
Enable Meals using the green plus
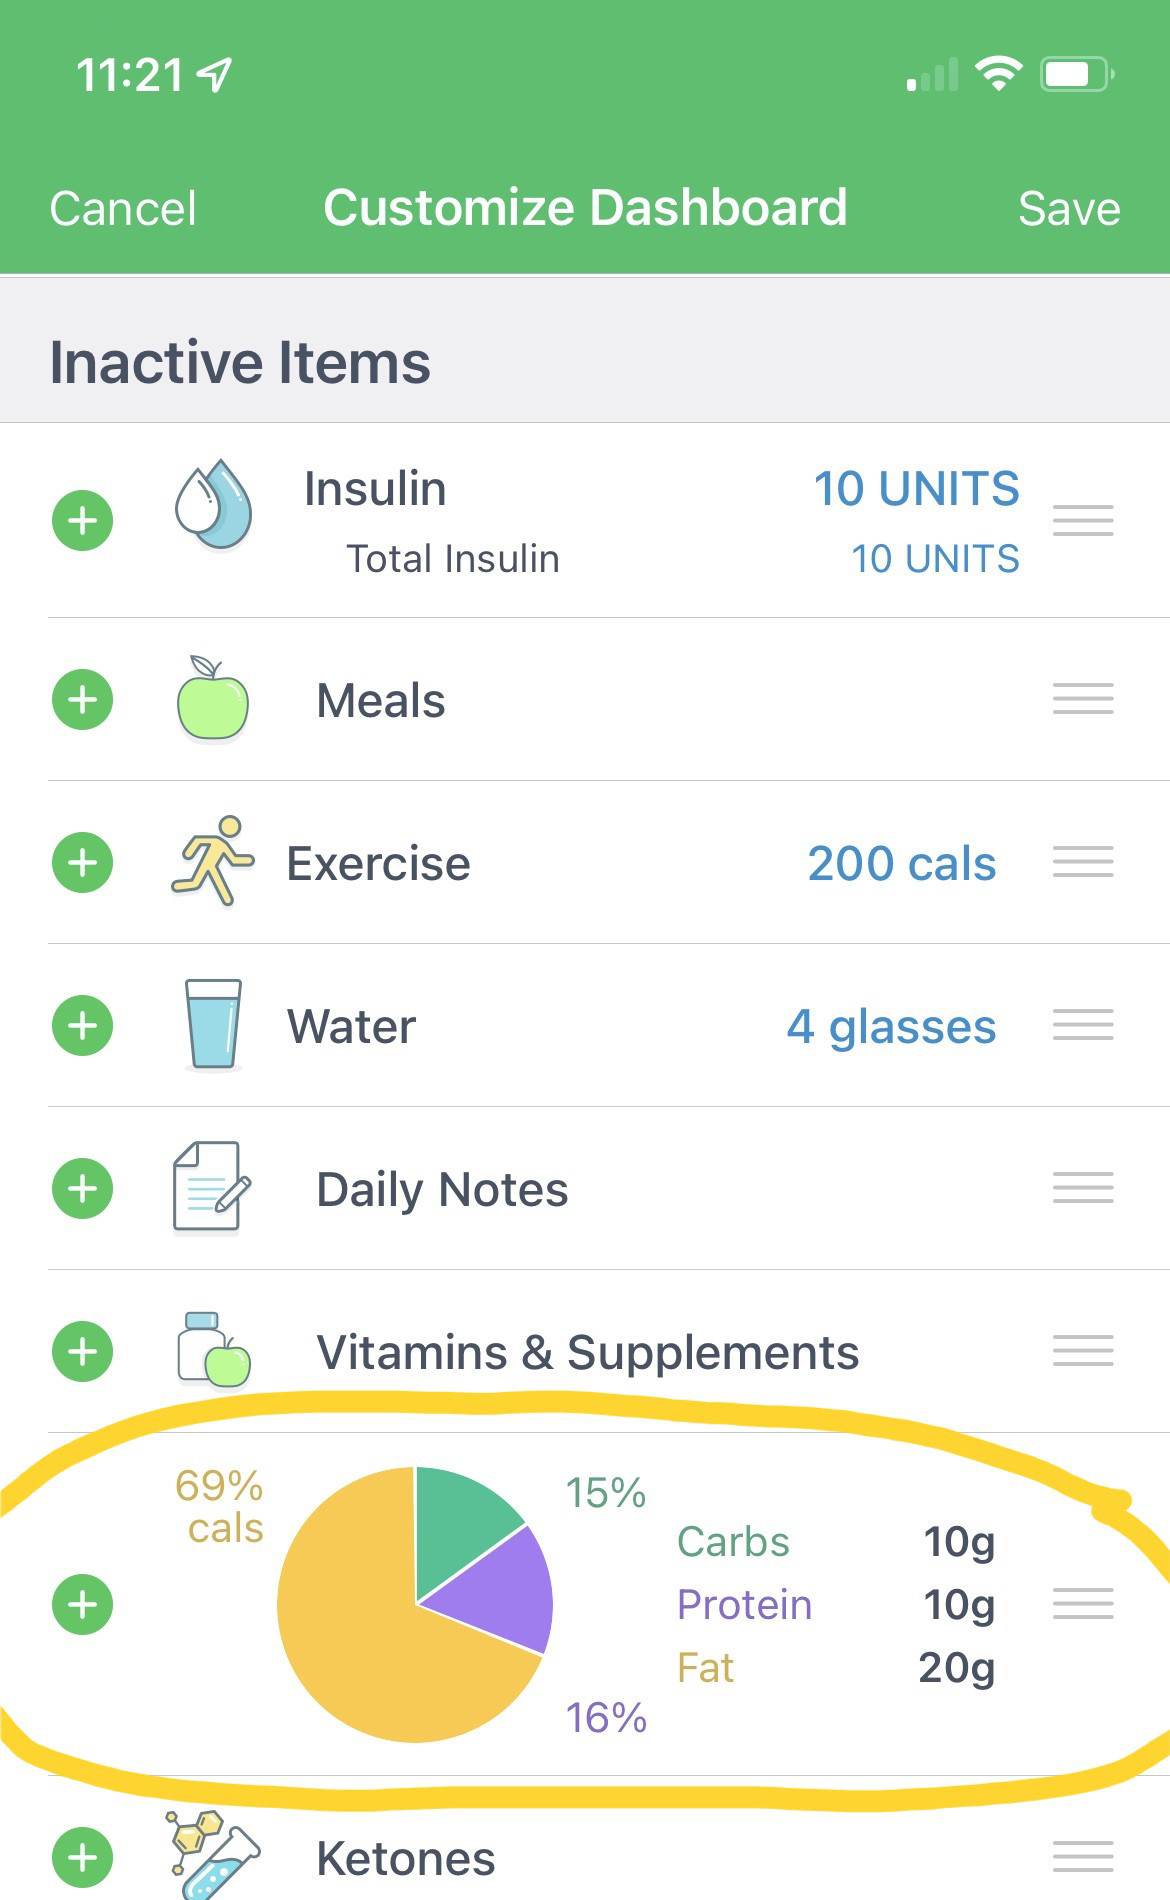[x=82, y=699]
